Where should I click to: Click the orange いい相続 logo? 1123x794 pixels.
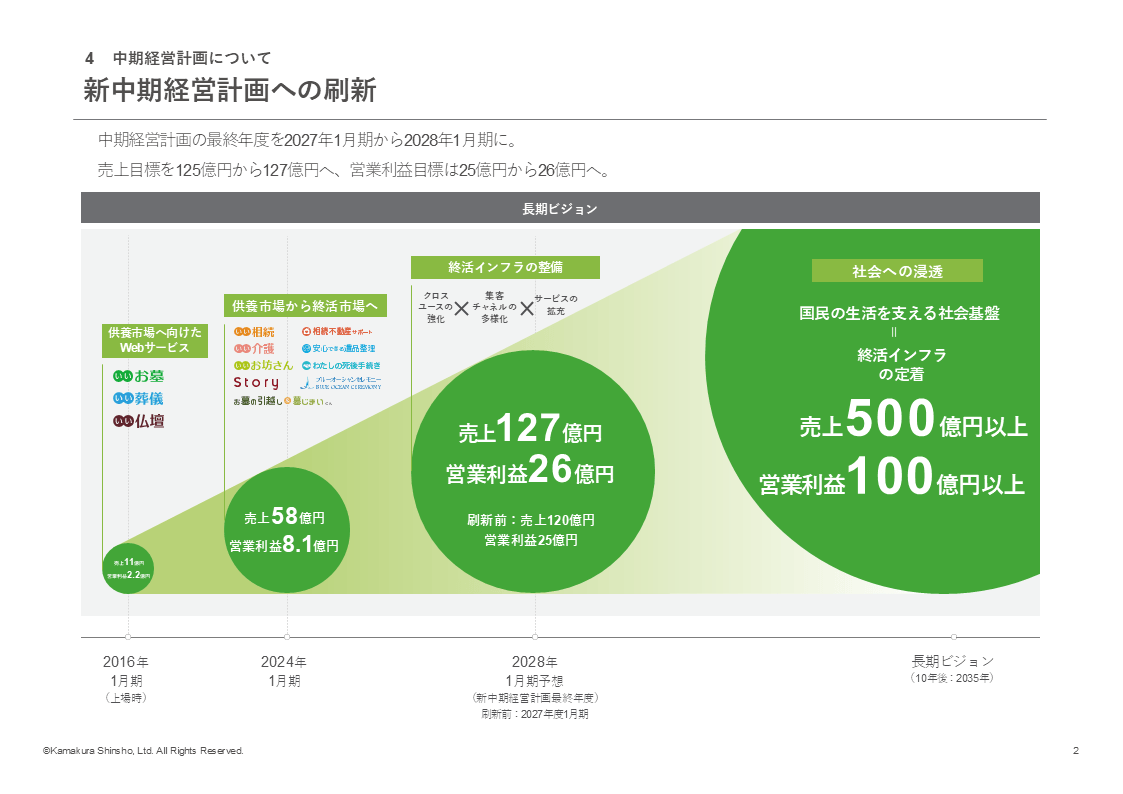254,331
